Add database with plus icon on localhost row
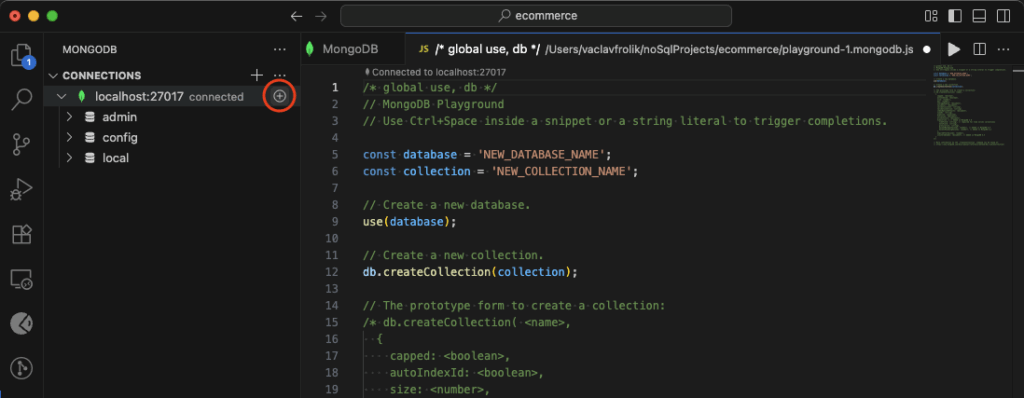 [280, 96]
